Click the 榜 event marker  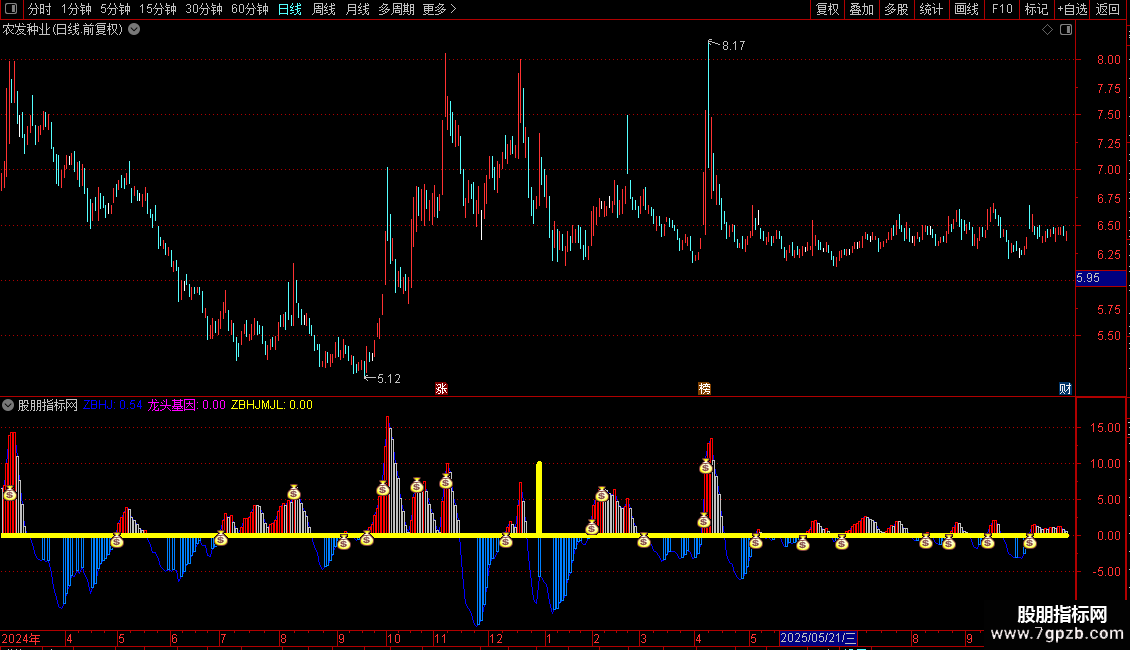(x=705, y=388)
